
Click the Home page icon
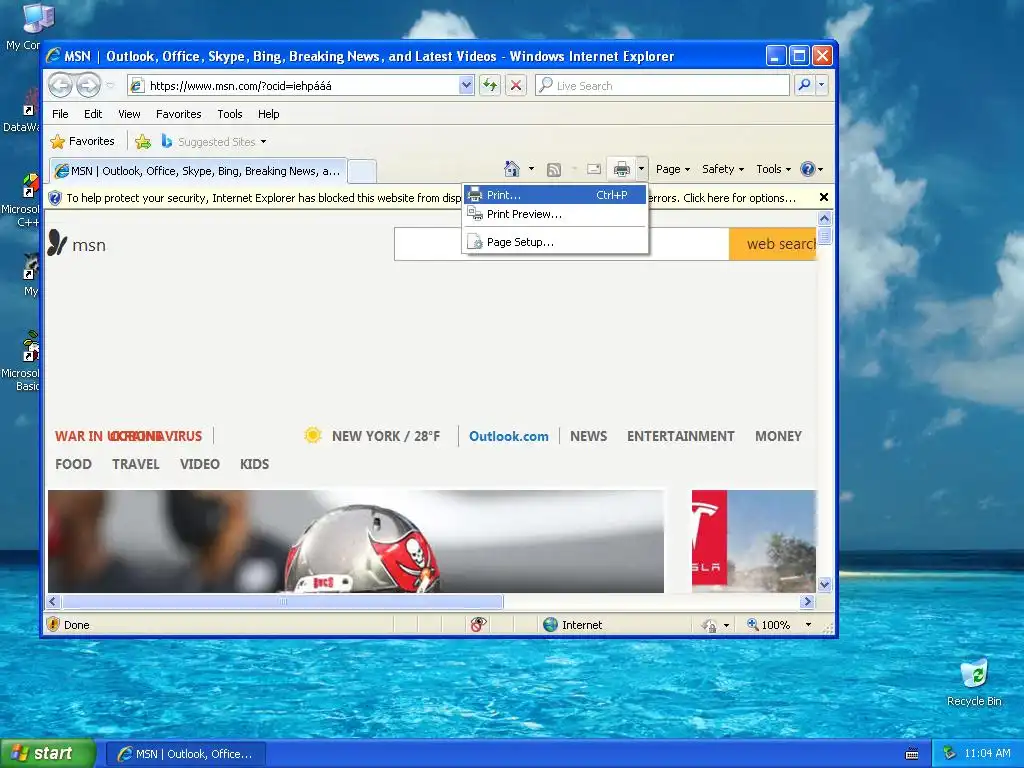point(512,169)
